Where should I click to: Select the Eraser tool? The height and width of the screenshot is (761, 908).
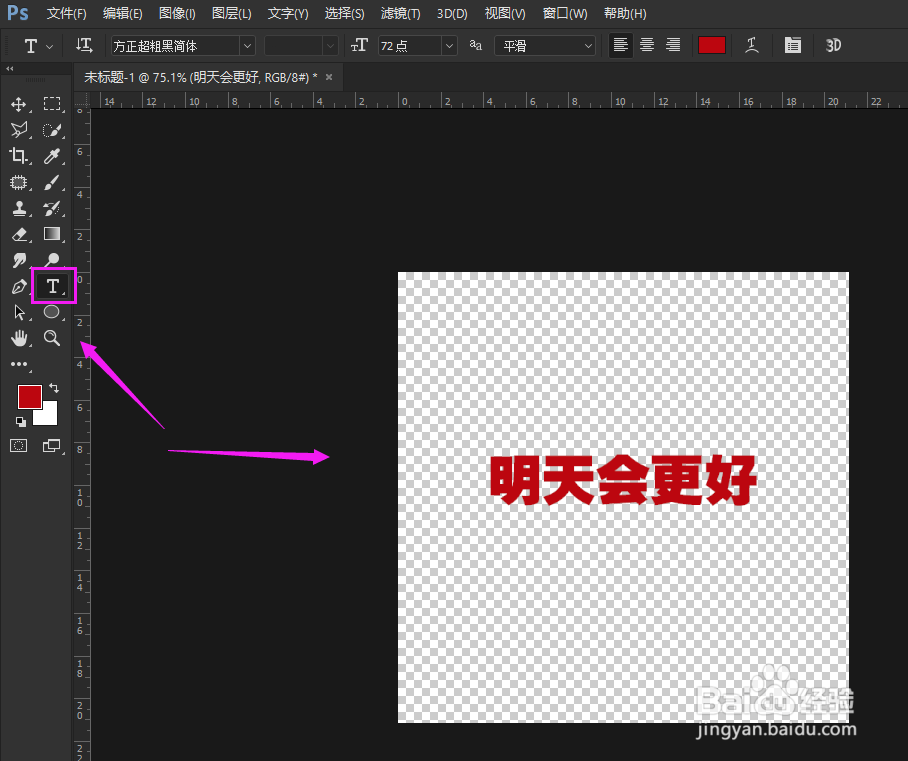click(20, 234)
